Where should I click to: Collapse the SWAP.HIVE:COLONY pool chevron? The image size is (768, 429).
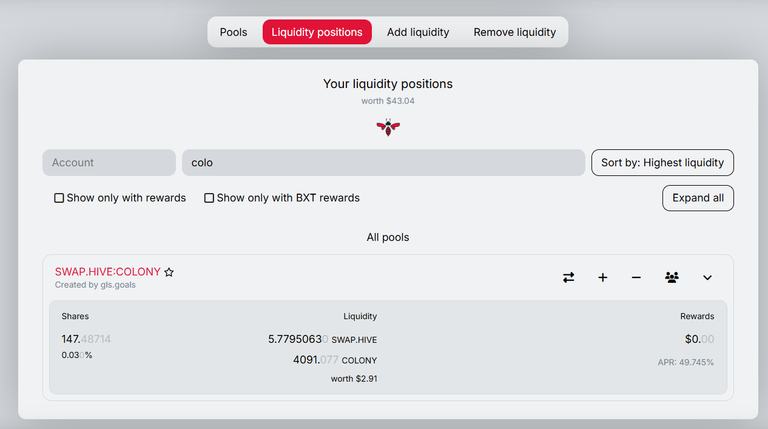(x=707, y=278)
